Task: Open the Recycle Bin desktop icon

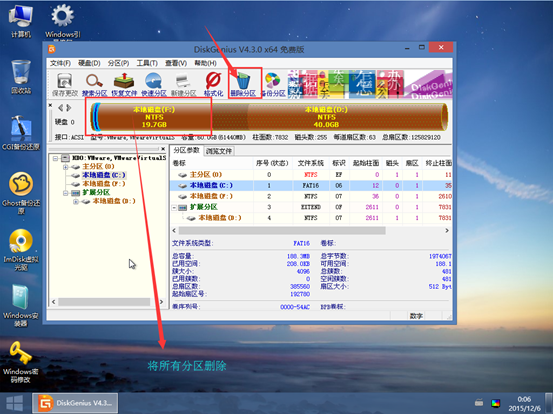Action: tap(21, 77)
